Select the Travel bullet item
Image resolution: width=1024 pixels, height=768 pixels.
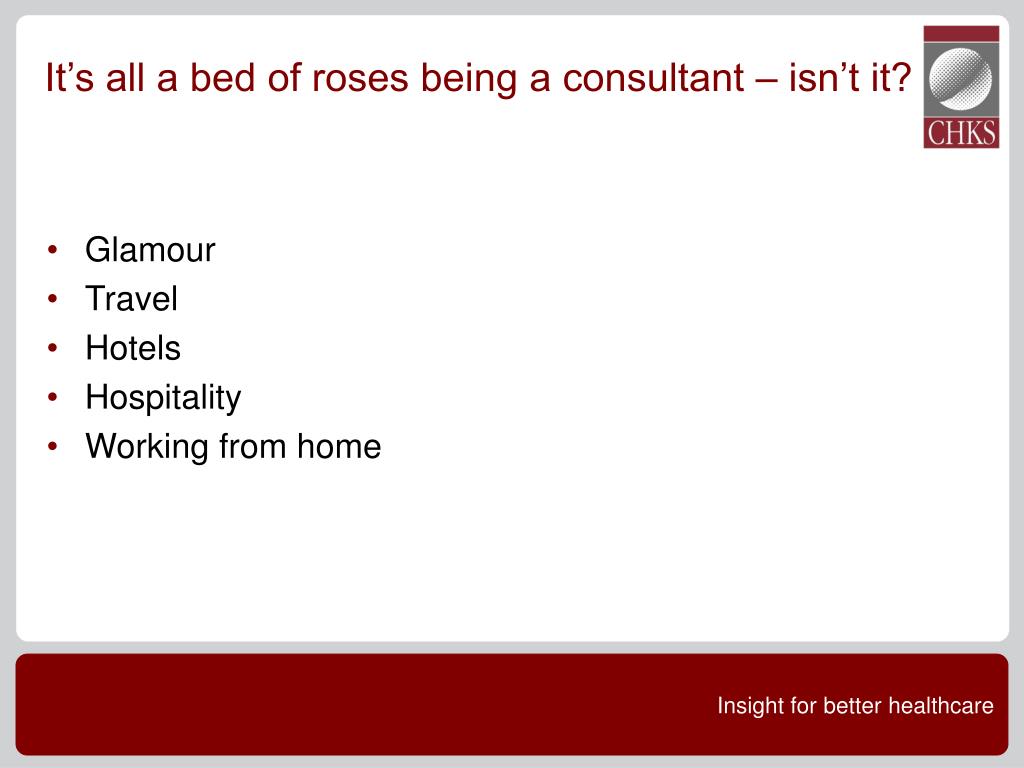[x=131, y=298]
